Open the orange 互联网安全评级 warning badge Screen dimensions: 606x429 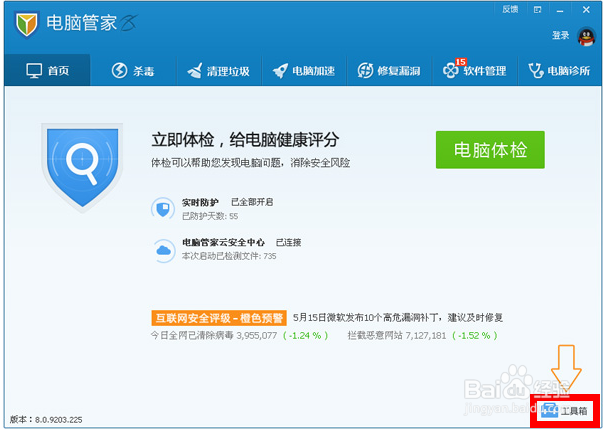pyautogui.click(x=219, y=318)
